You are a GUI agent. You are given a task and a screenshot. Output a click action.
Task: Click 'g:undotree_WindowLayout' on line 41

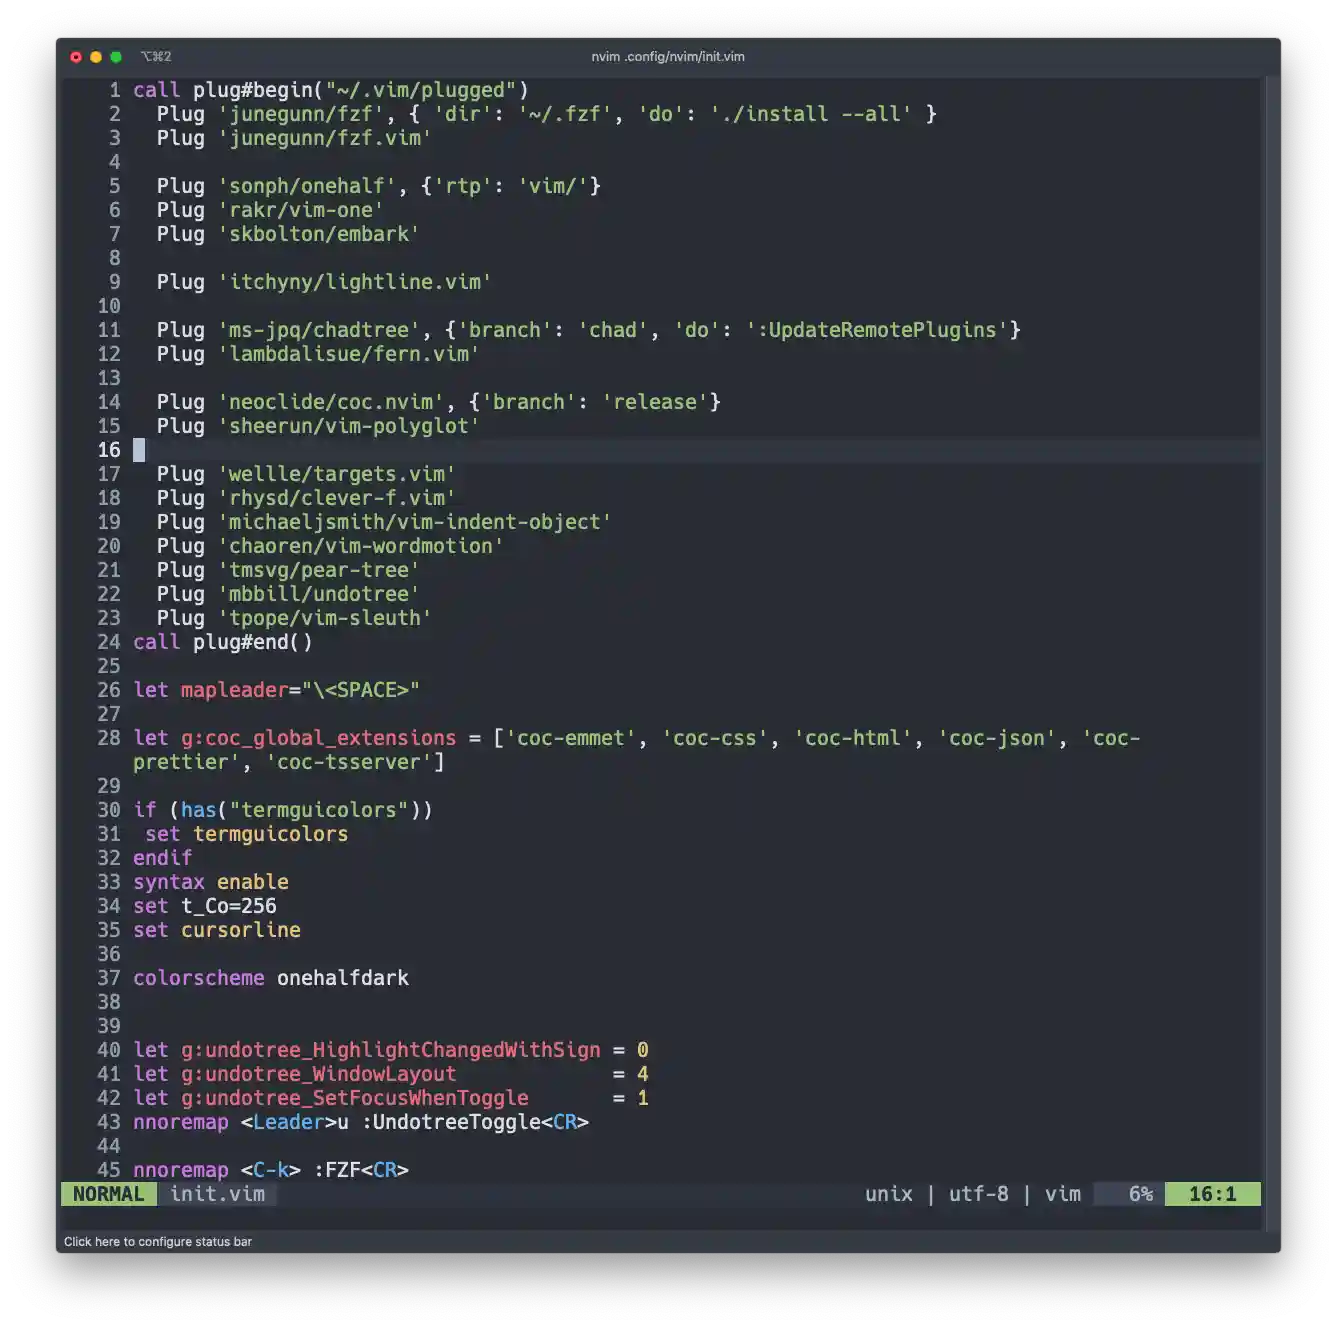[319, 1074]
